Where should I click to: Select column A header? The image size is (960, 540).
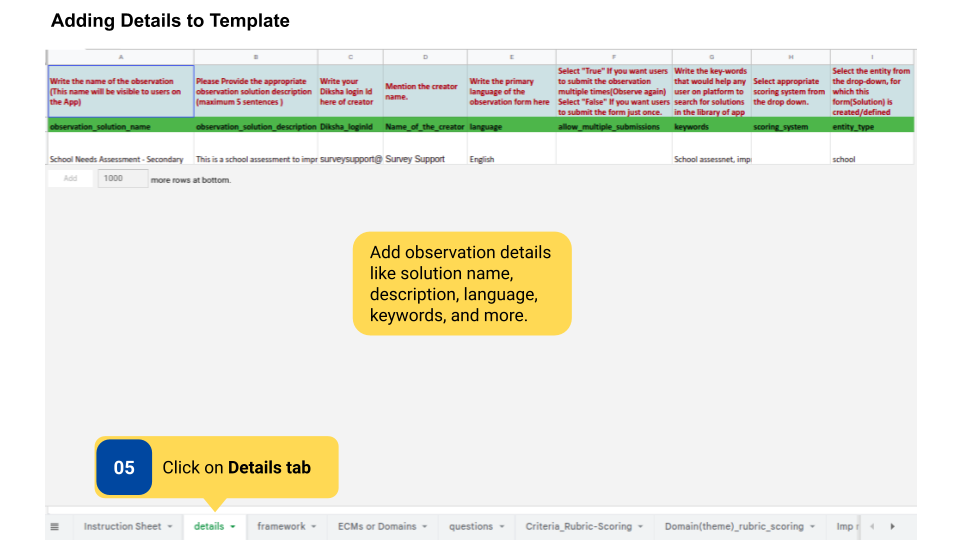click(120, 57)
